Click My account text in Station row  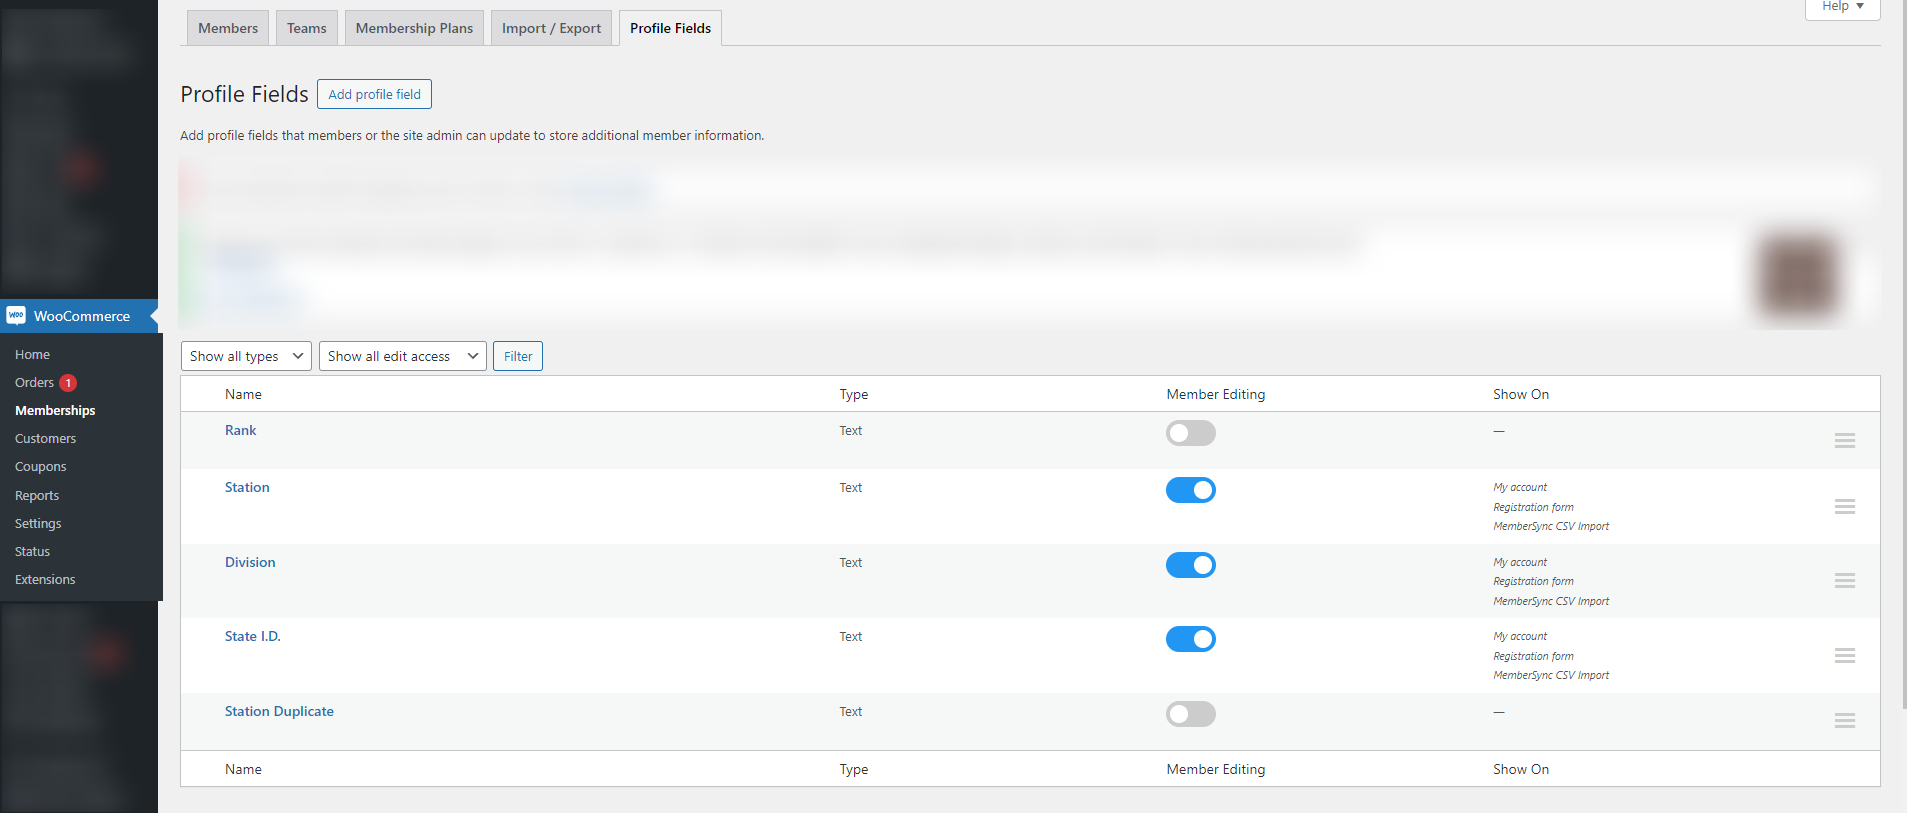[1520, 488]
